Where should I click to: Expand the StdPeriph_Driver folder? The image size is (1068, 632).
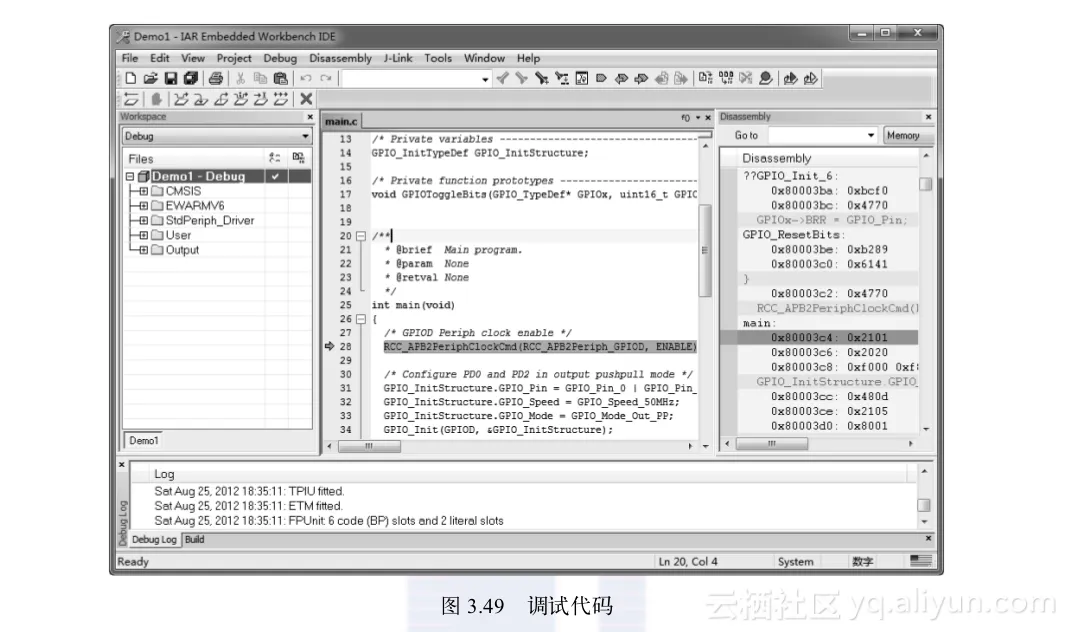pyautogui.click(x=144, y=221)
